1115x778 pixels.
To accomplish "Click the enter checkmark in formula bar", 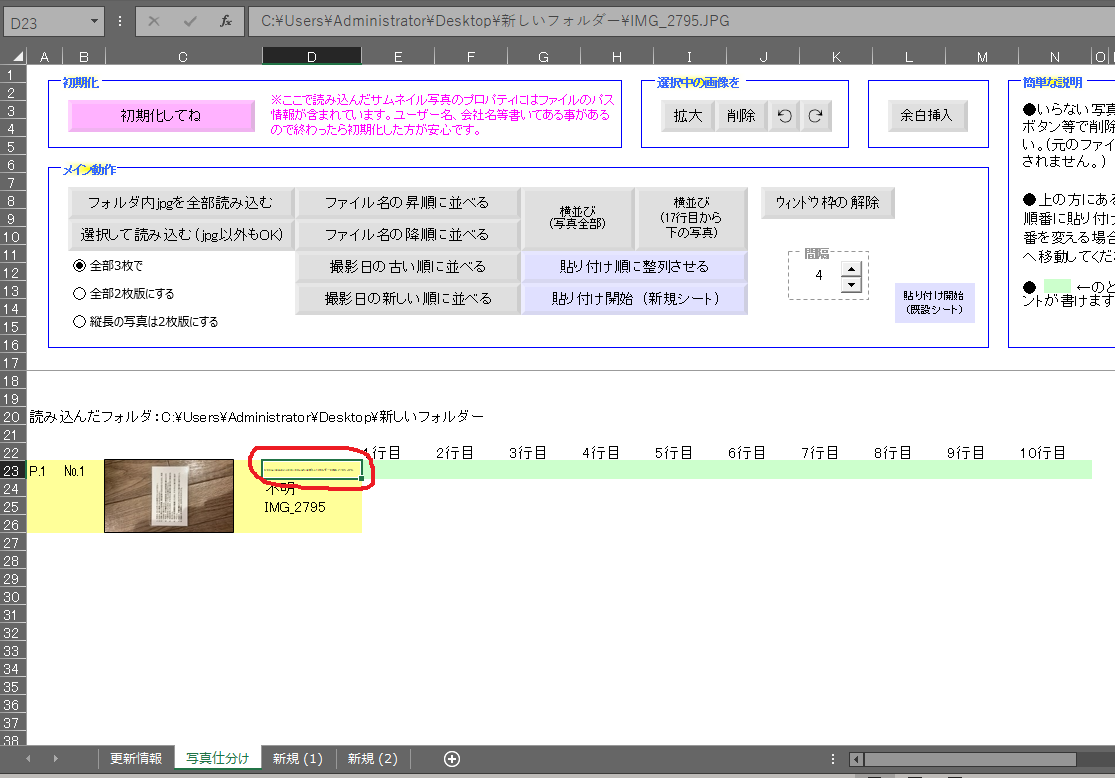I will coord(190,21).
